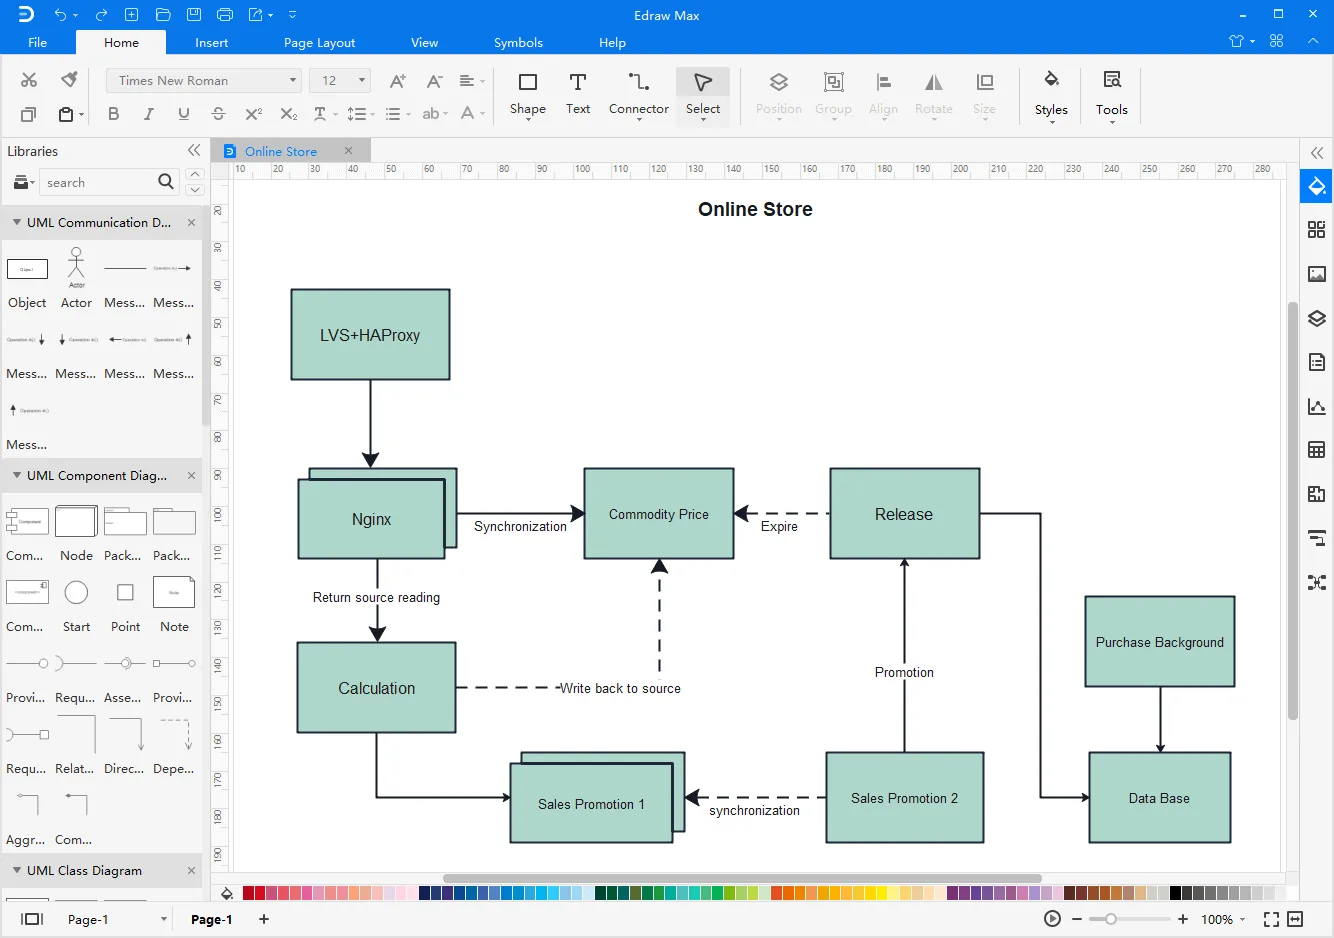Collapse the Libraries panel
The image size is (1334, 938).
coord(194,150)
